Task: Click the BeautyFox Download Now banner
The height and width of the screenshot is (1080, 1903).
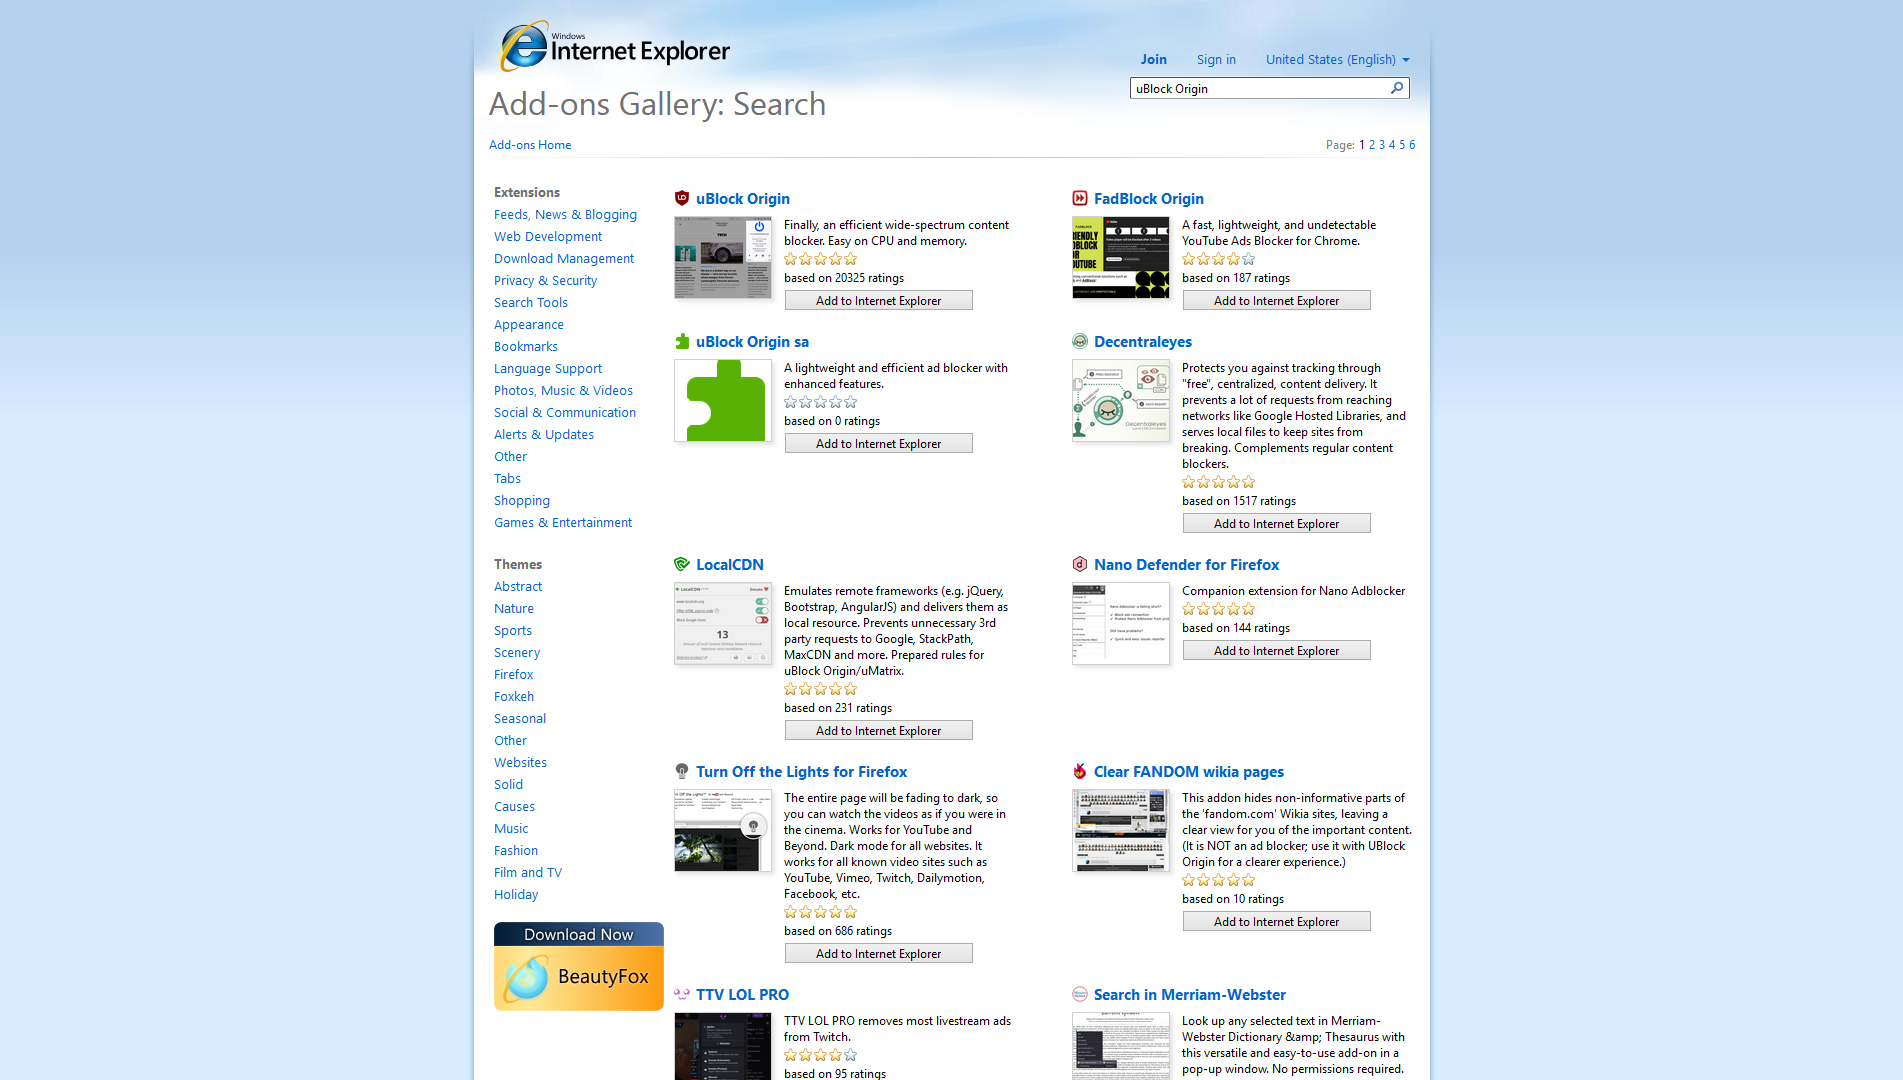Action: (579, 966)
